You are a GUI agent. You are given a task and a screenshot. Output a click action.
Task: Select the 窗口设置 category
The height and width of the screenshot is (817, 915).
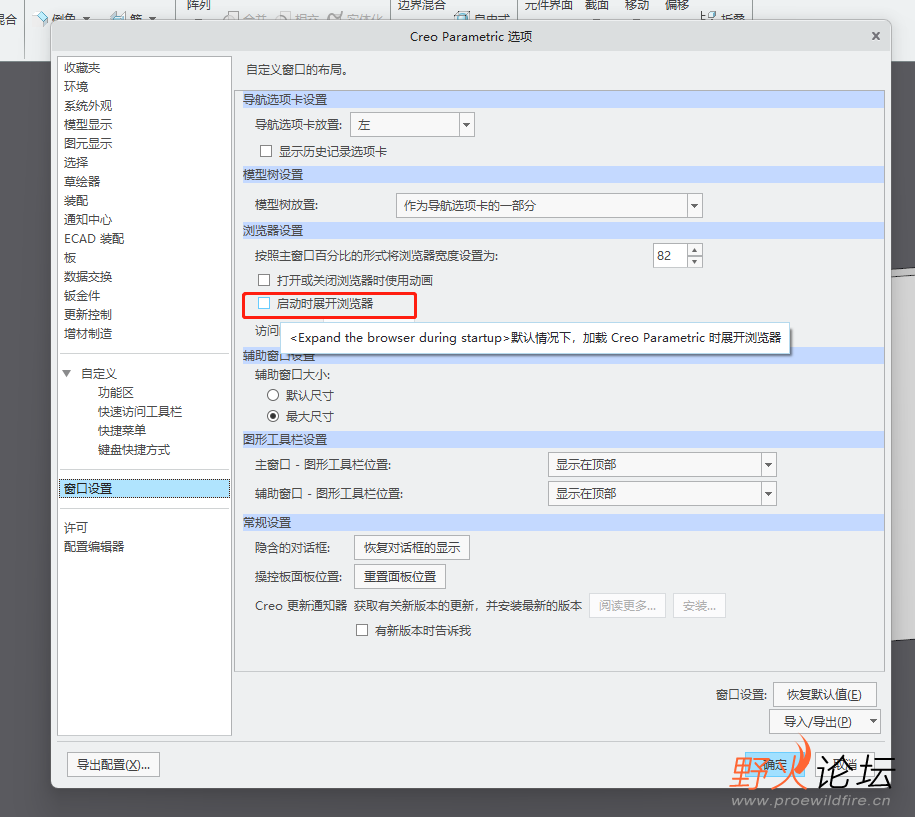(145, 488)
